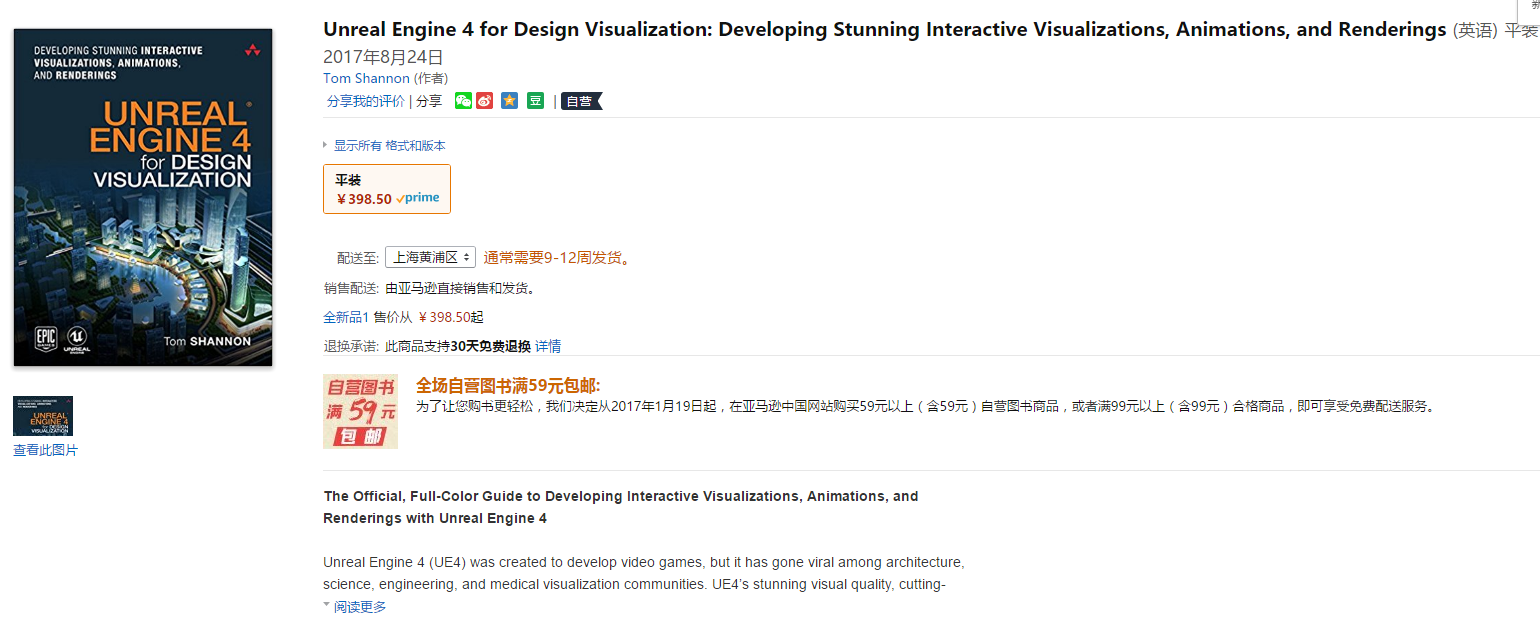The image size is (1540, 617).
Task: Share via the green Douban icon
Action: (x=536, y=101)
